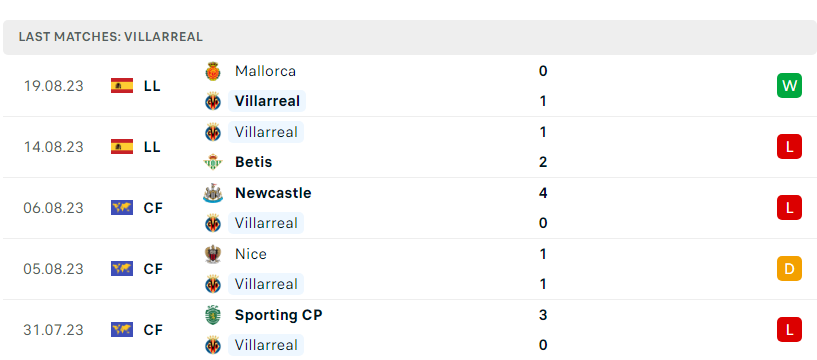Image resolution: width=817 pixels, height=360 pixels.
Task: Click red L badge for Betis match
Action: 789,146
